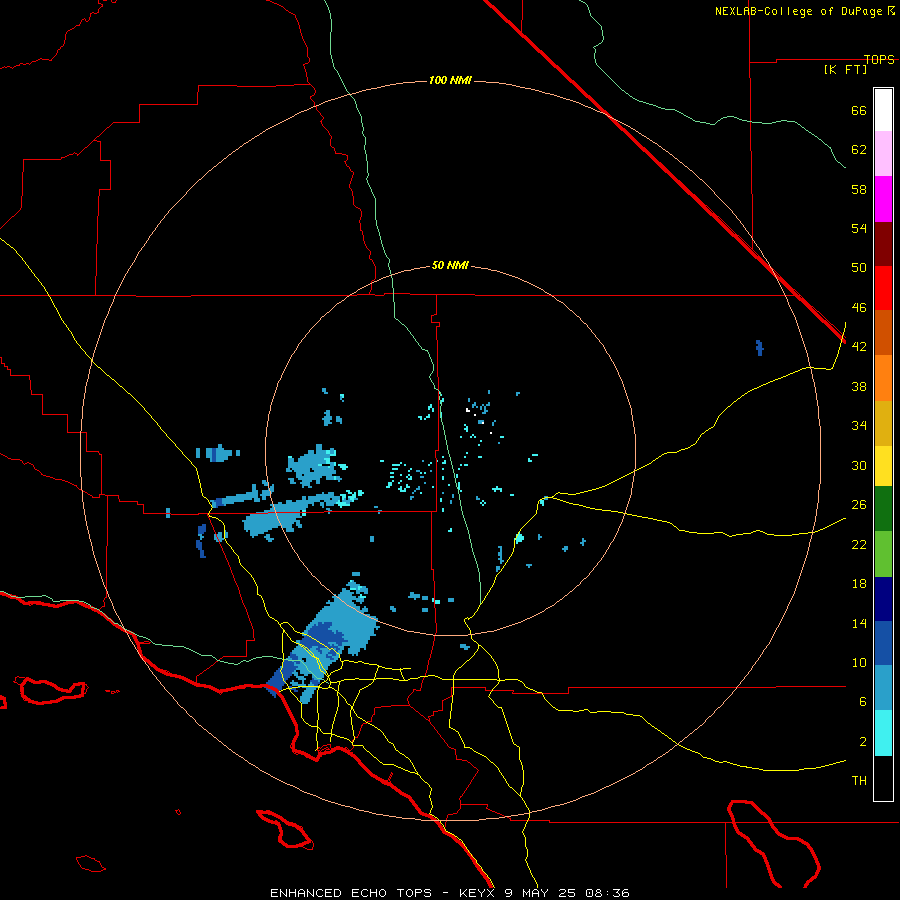Click the '54' legend value

pos(859,228)
